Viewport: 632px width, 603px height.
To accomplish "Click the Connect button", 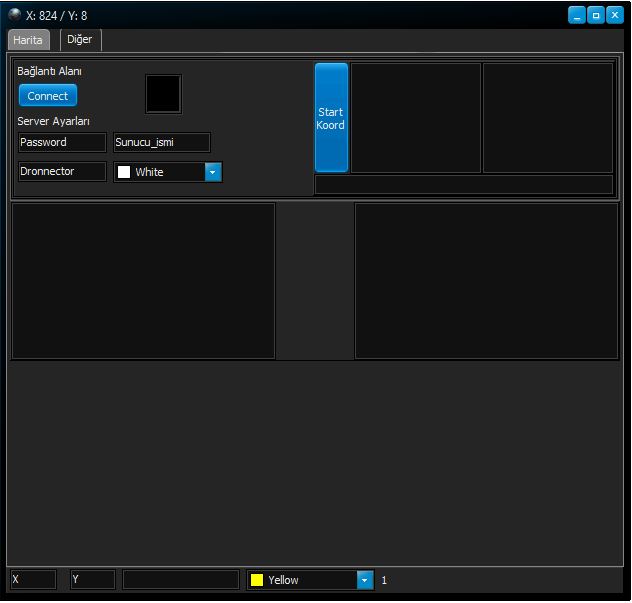I will tap(48, 96).
